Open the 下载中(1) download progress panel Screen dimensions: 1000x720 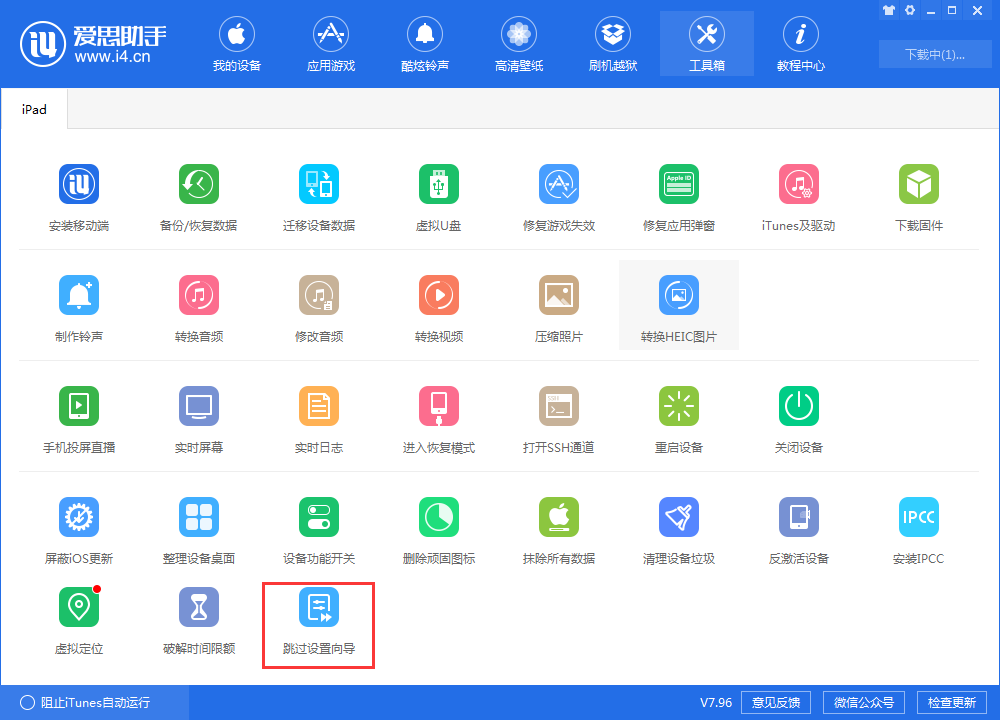935,55
